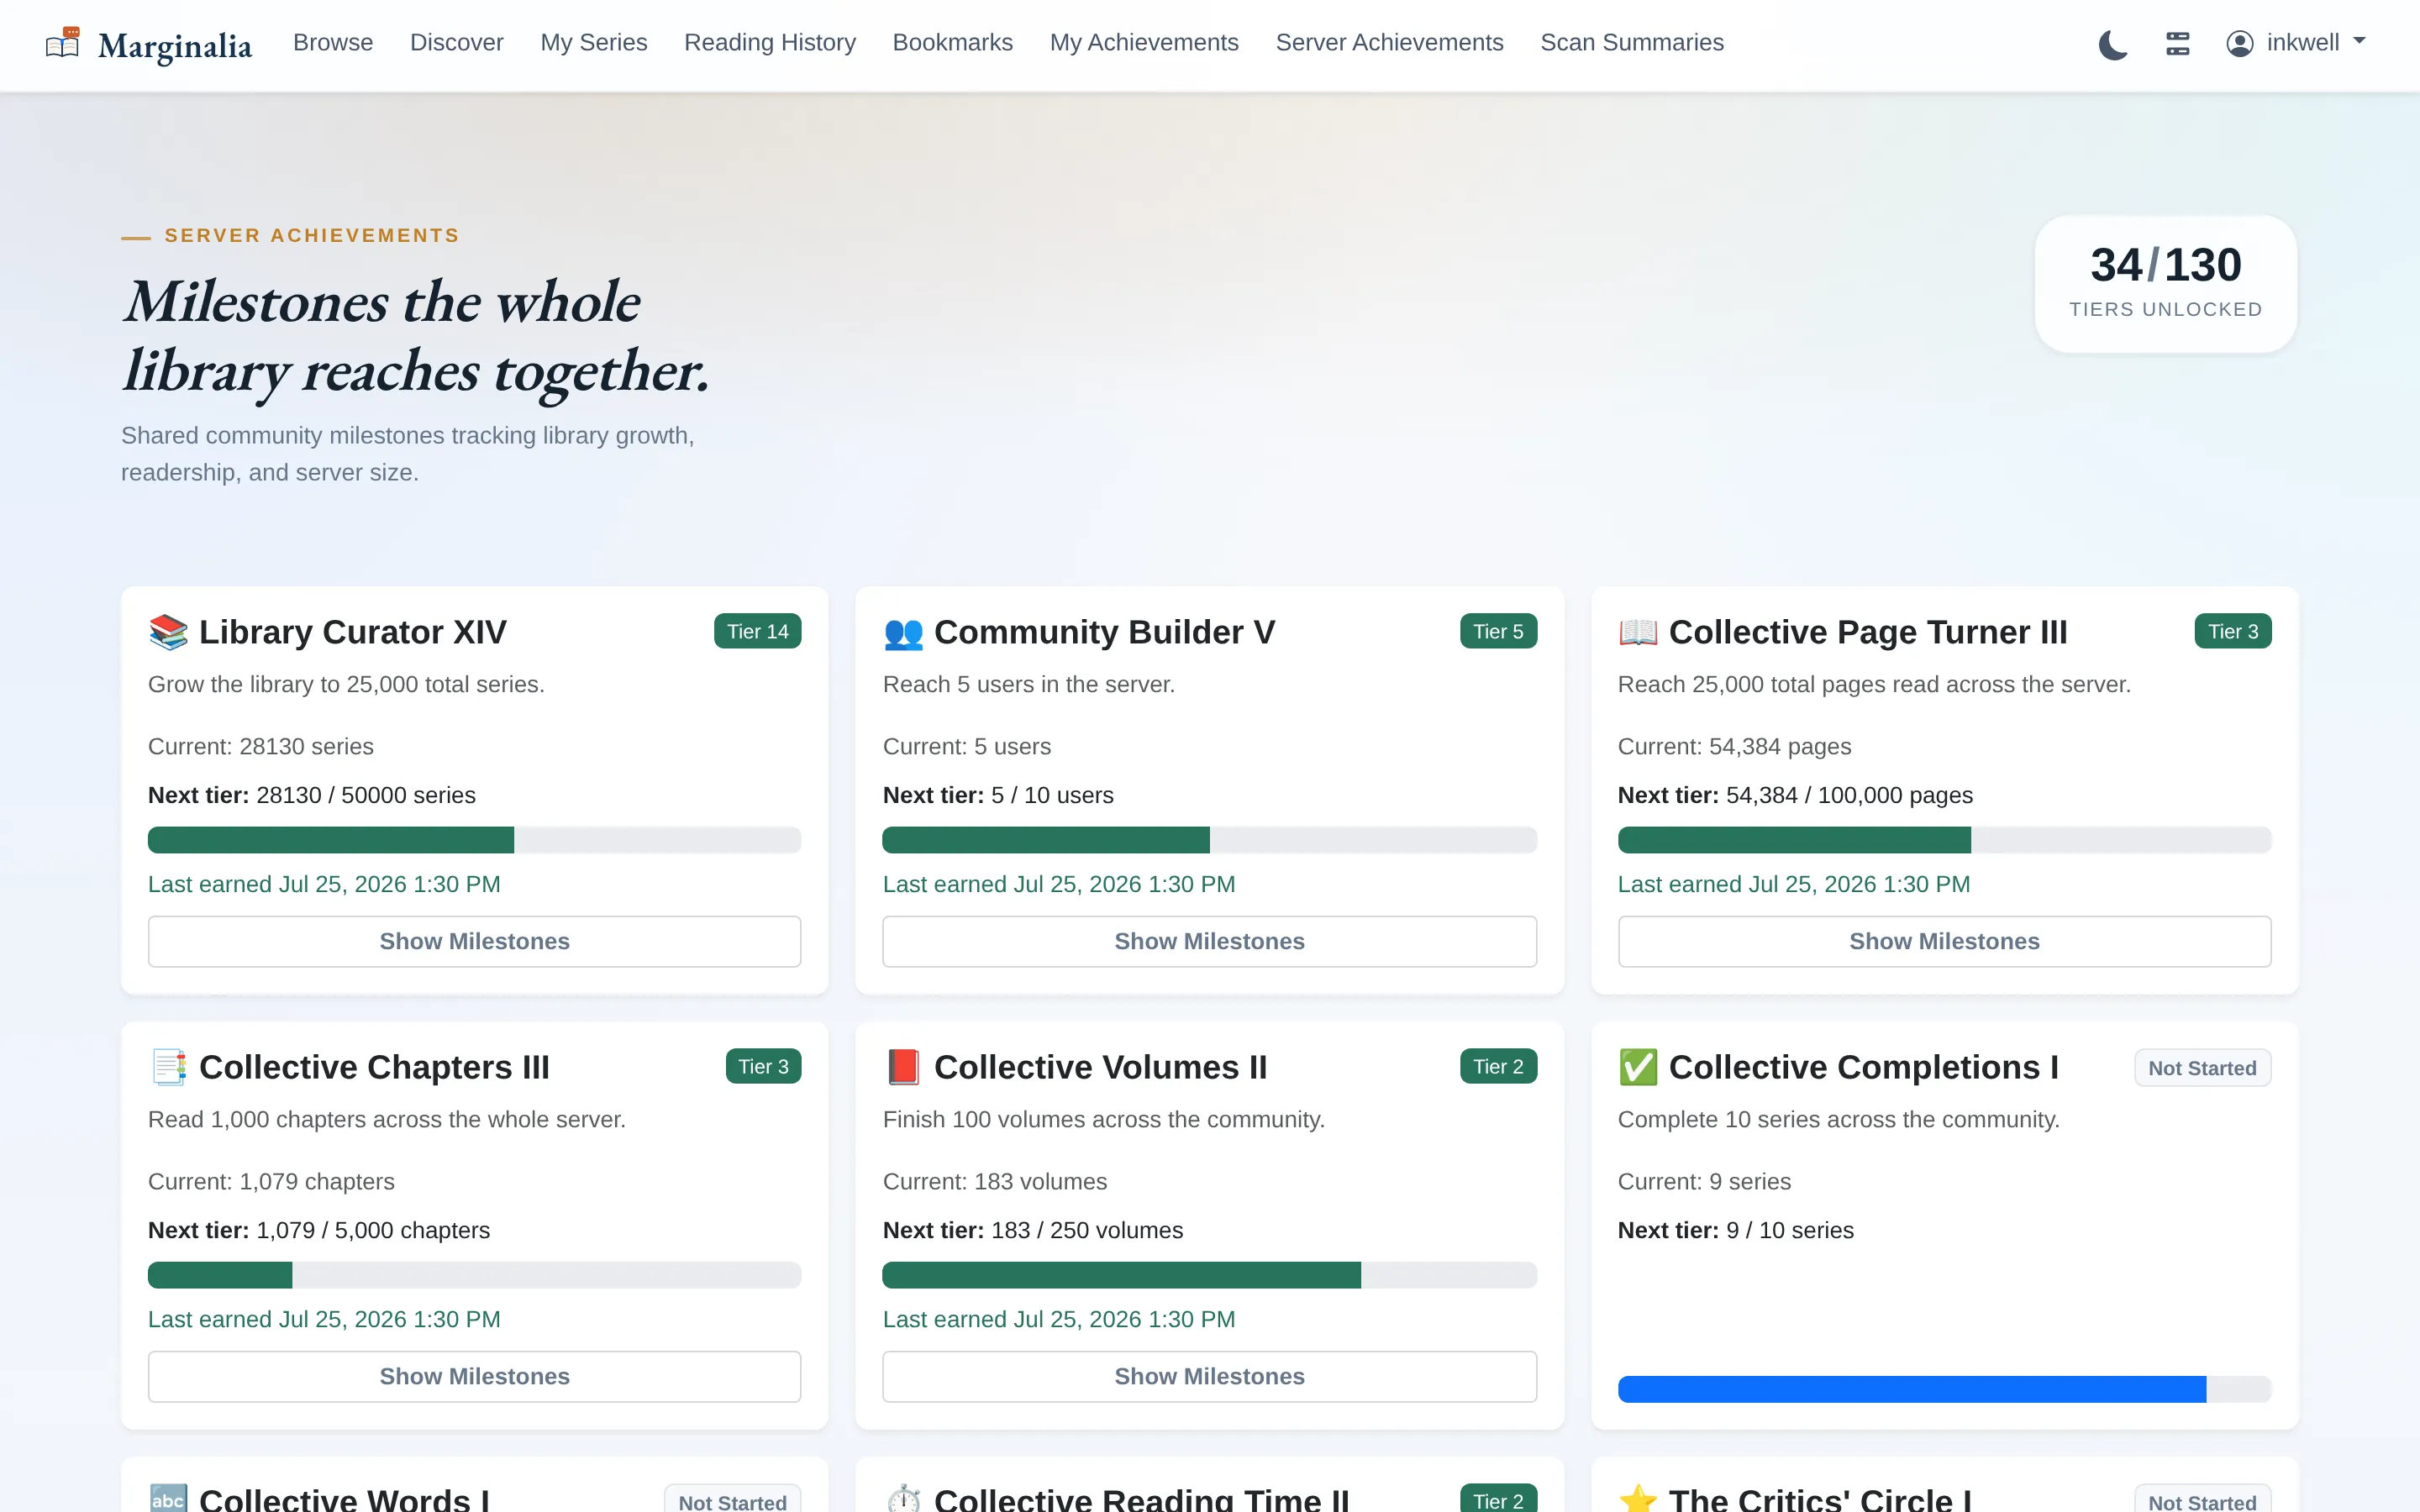Click the Marginalia brand name
This screenshot has width=2420, height=1512.
[175, 46]
